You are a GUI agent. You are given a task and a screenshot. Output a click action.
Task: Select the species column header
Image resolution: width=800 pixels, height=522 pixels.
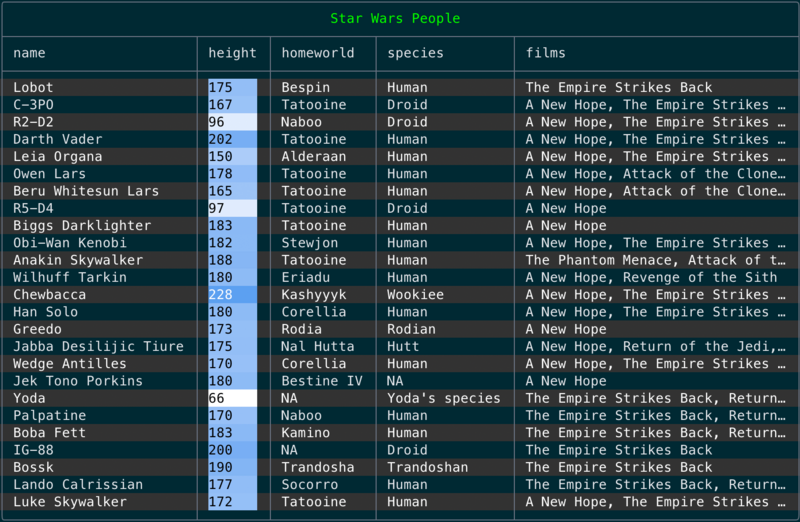tap(415, 53)
